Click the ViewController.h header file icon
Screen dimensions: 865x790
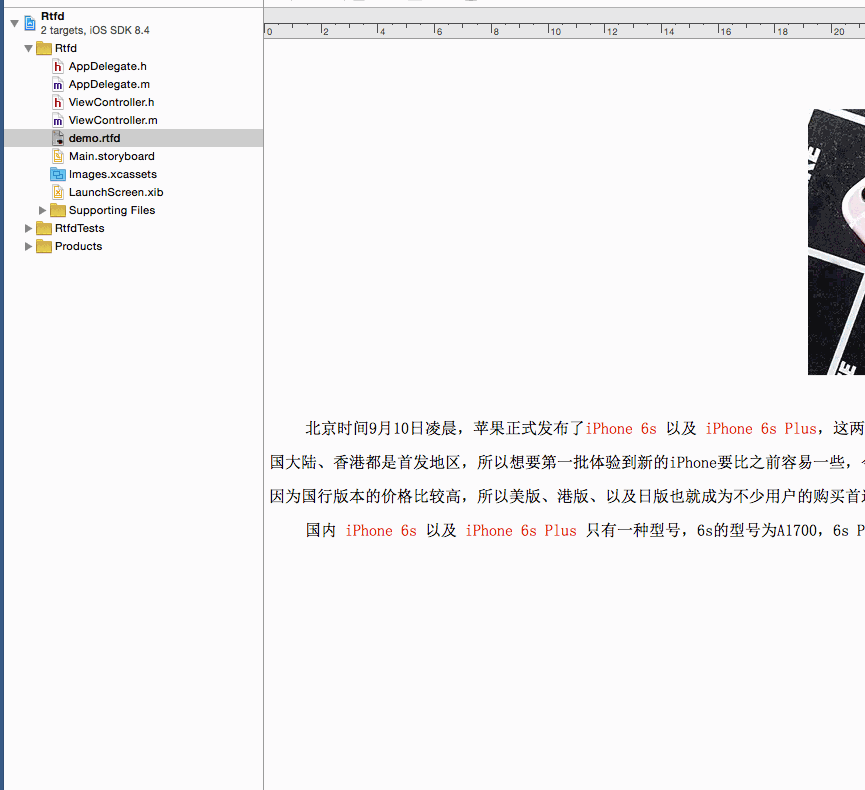[x=58, y=103]
